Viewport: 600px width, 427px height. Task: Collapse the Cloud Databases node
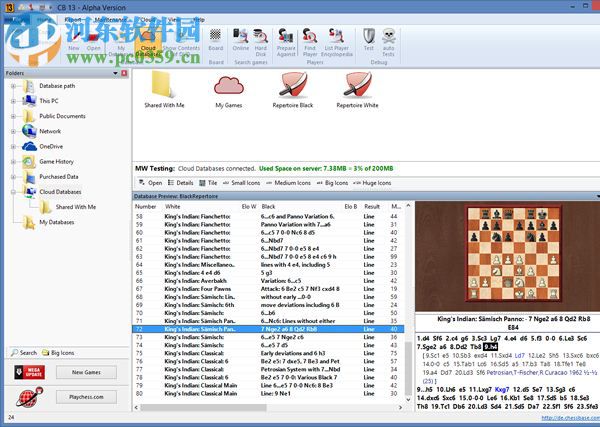point(13,192)
